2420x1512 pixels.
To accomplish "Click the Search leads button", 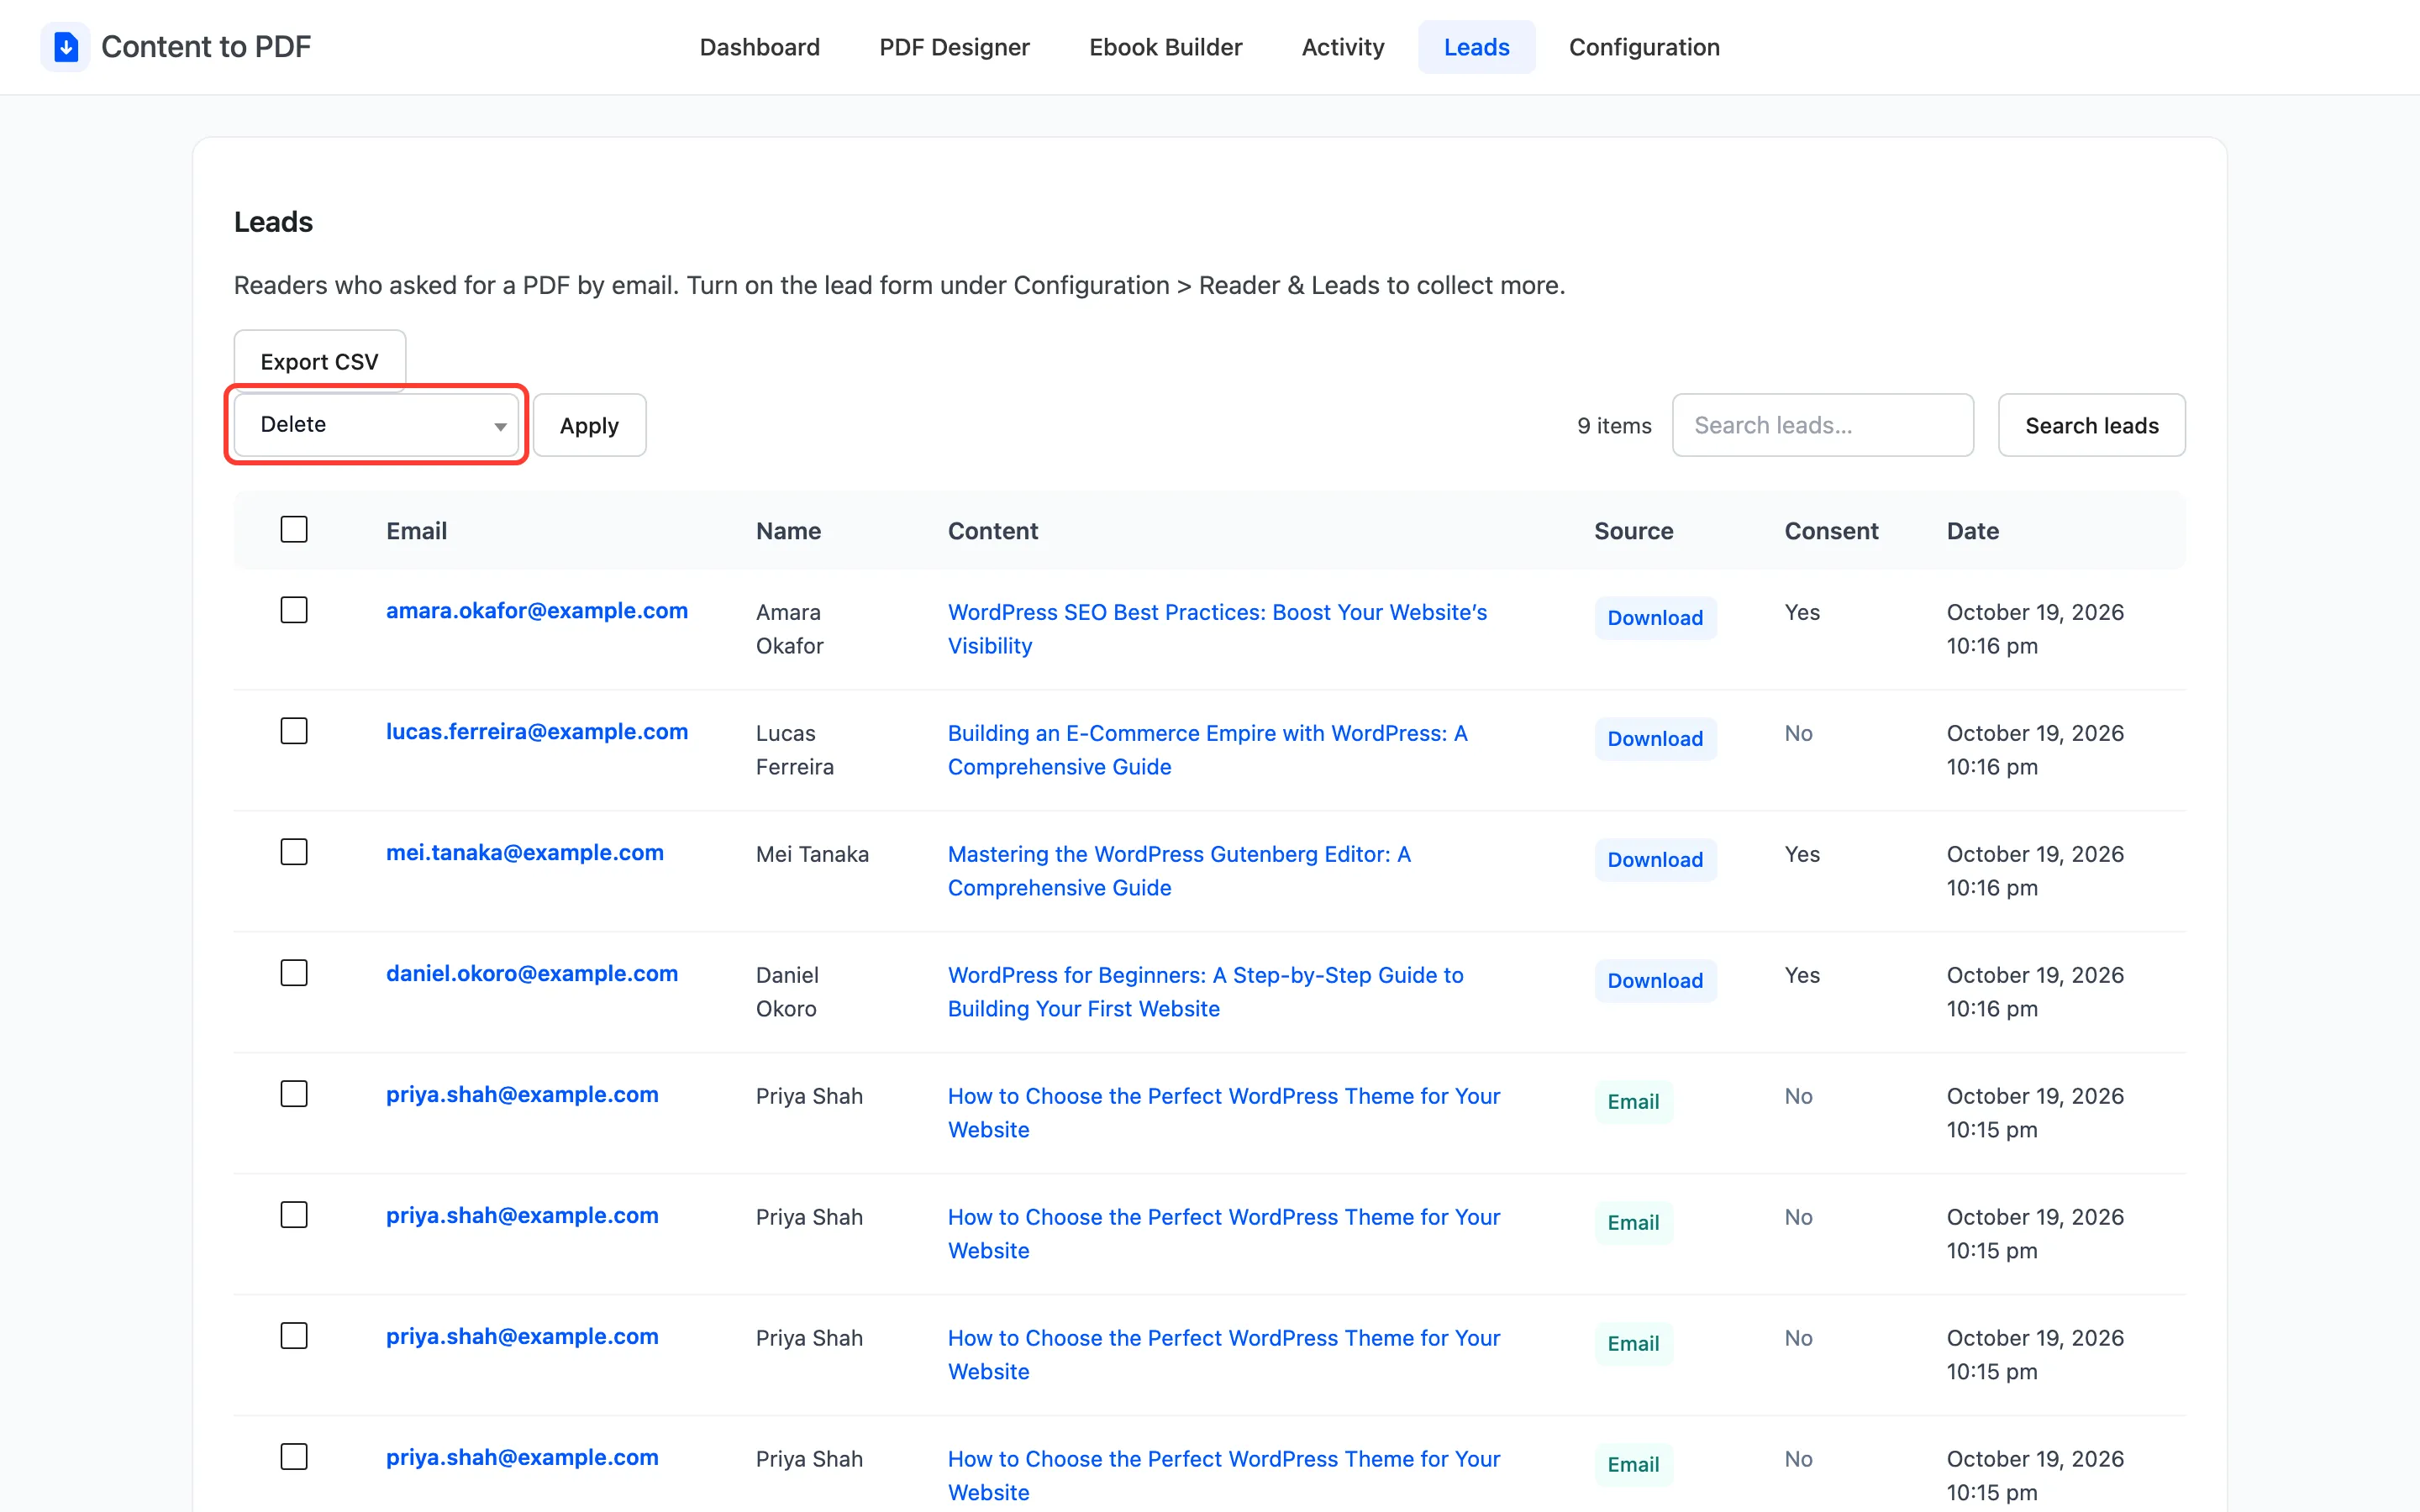I will 2091,425.
